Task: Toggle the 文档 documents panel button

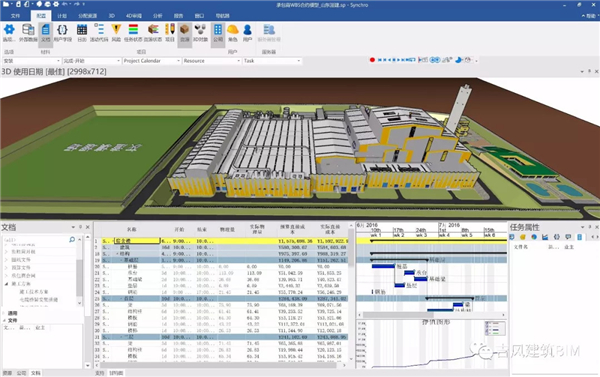Action: tap(46, 33)
